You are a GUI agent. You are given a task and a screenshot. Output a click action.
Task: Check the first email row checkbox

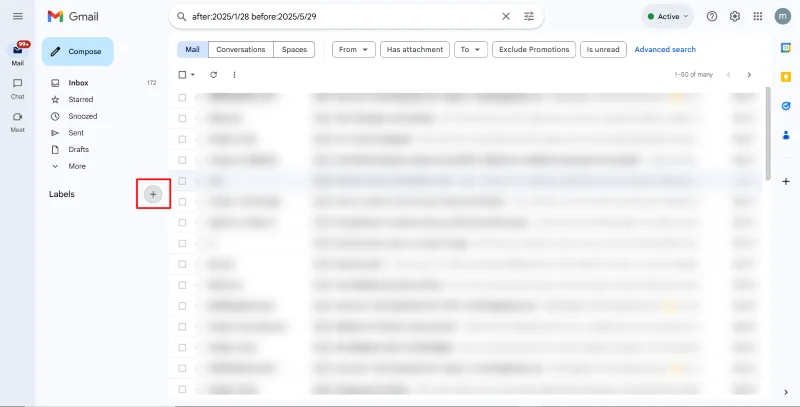tap(182, 97)
